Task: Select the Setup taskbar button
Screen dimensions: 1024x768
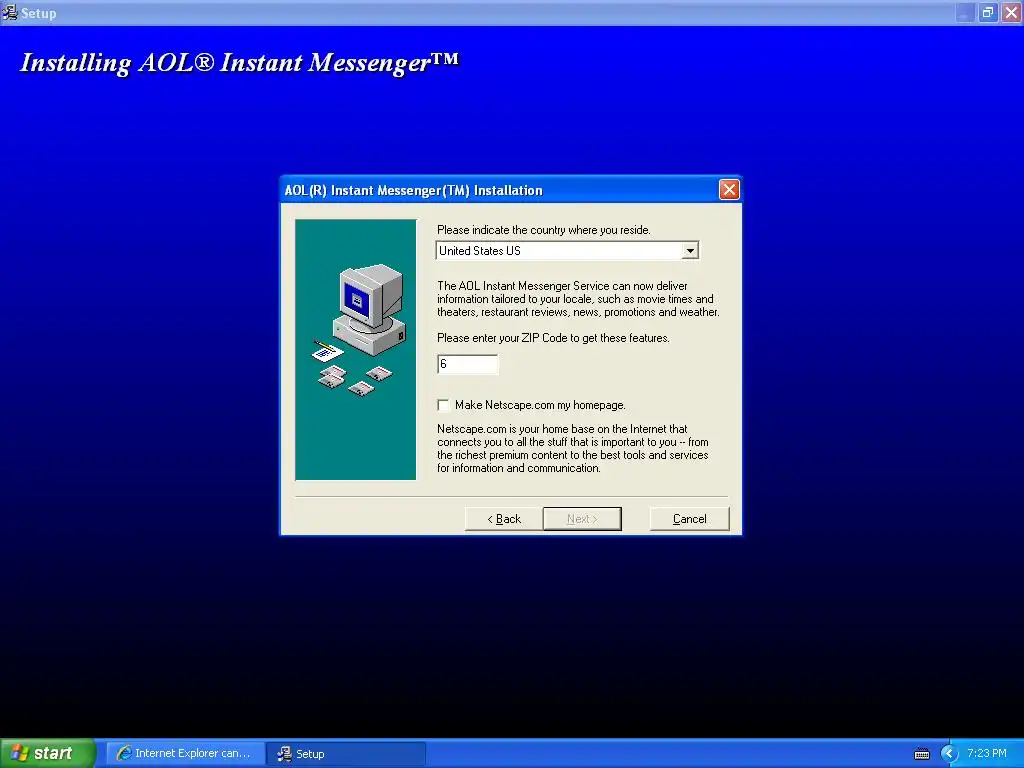Action: [x=346, y=753]
